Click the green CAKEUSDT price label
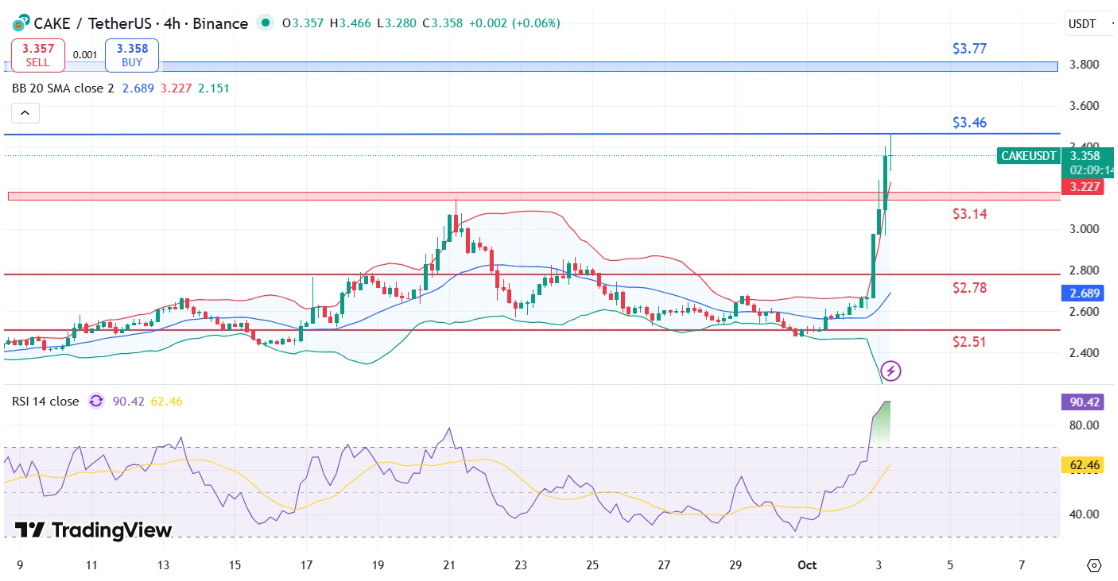This screenshot has width=1118, height=581. [1028, 155]
